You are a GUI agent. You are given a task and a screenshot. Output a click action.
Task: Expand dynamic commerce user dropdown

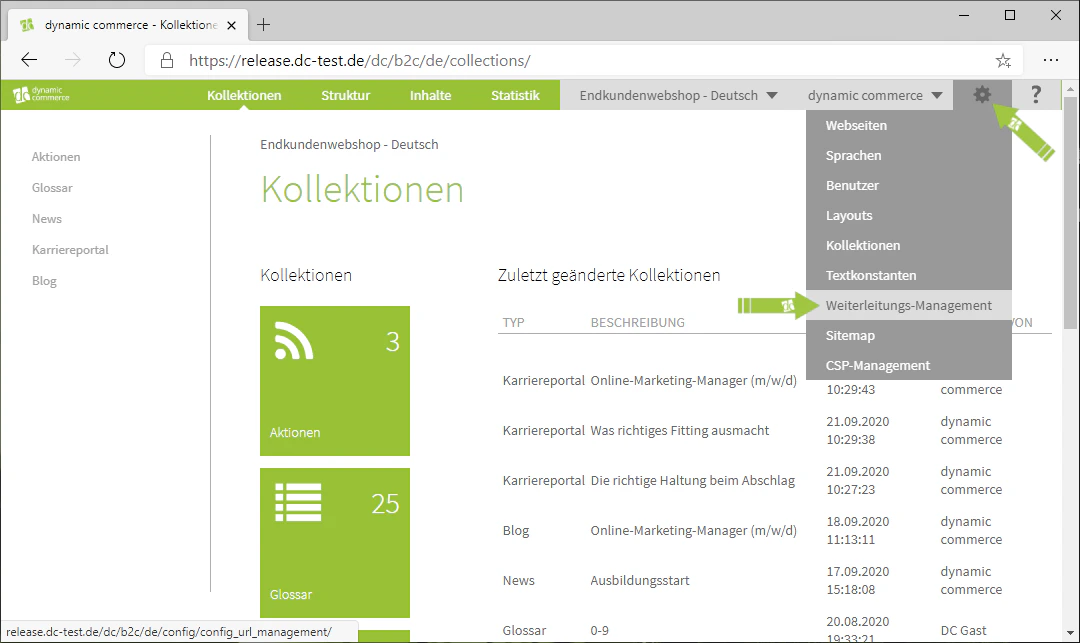click(x=875, y=95)
